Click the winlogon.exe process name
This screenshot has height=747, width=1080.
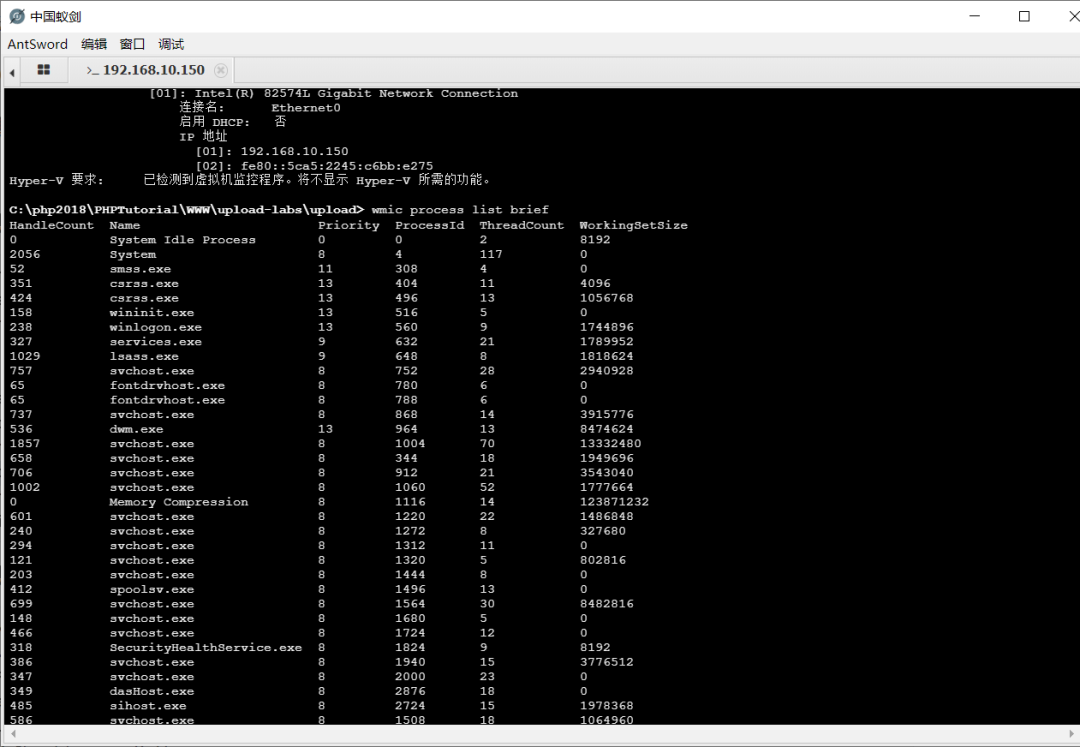156,327
